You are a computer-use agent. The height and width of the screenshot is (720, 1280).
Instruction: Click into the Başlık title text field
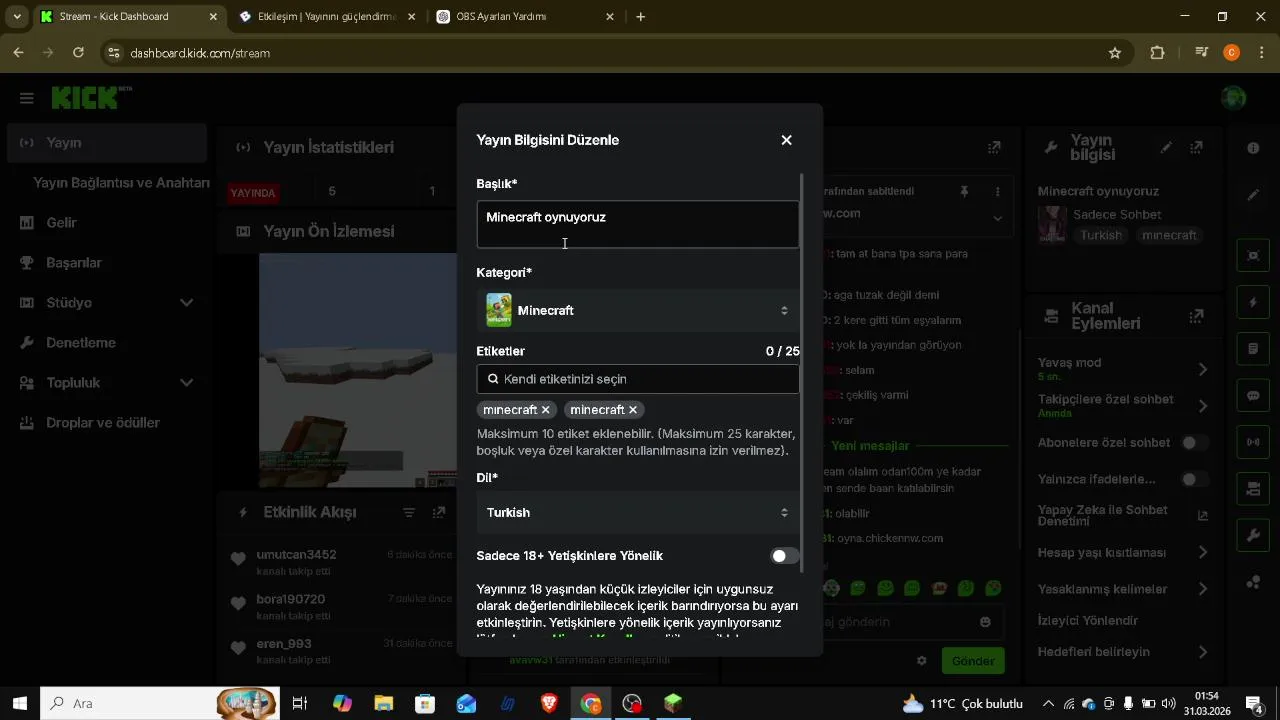pos(637,224)
